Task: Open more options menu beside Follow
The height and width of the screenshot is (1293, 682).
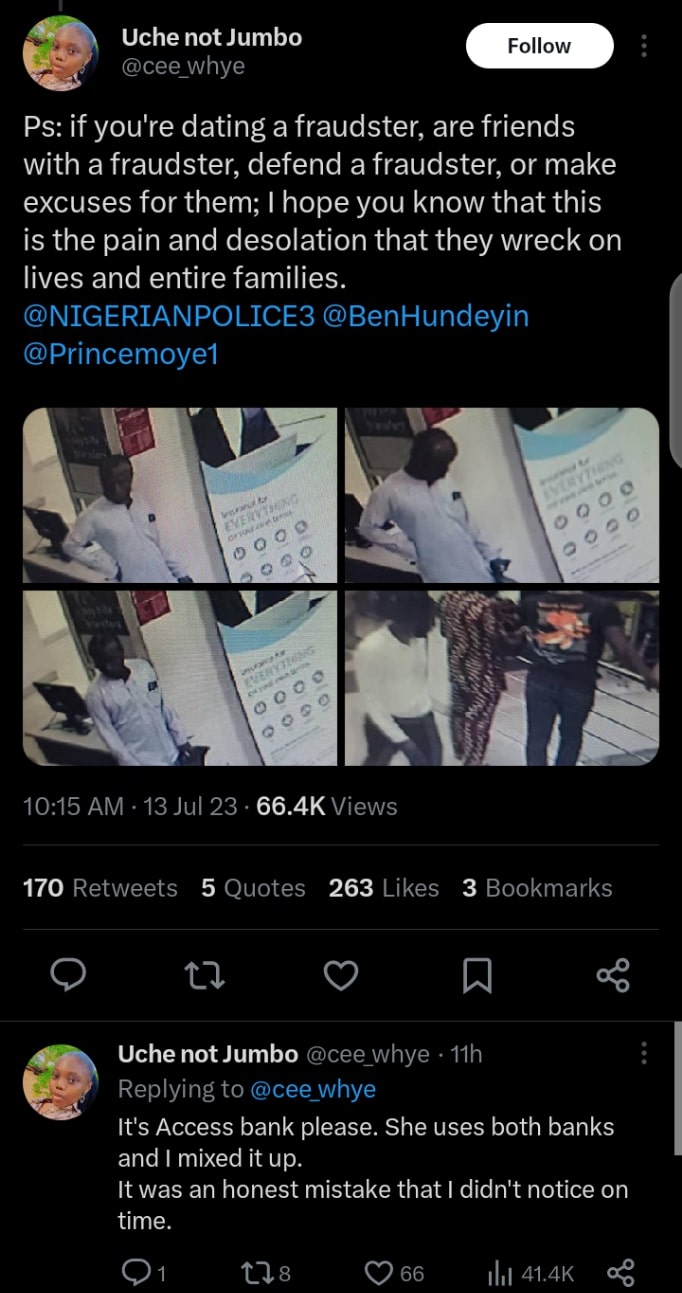Action: pos(644,46)
